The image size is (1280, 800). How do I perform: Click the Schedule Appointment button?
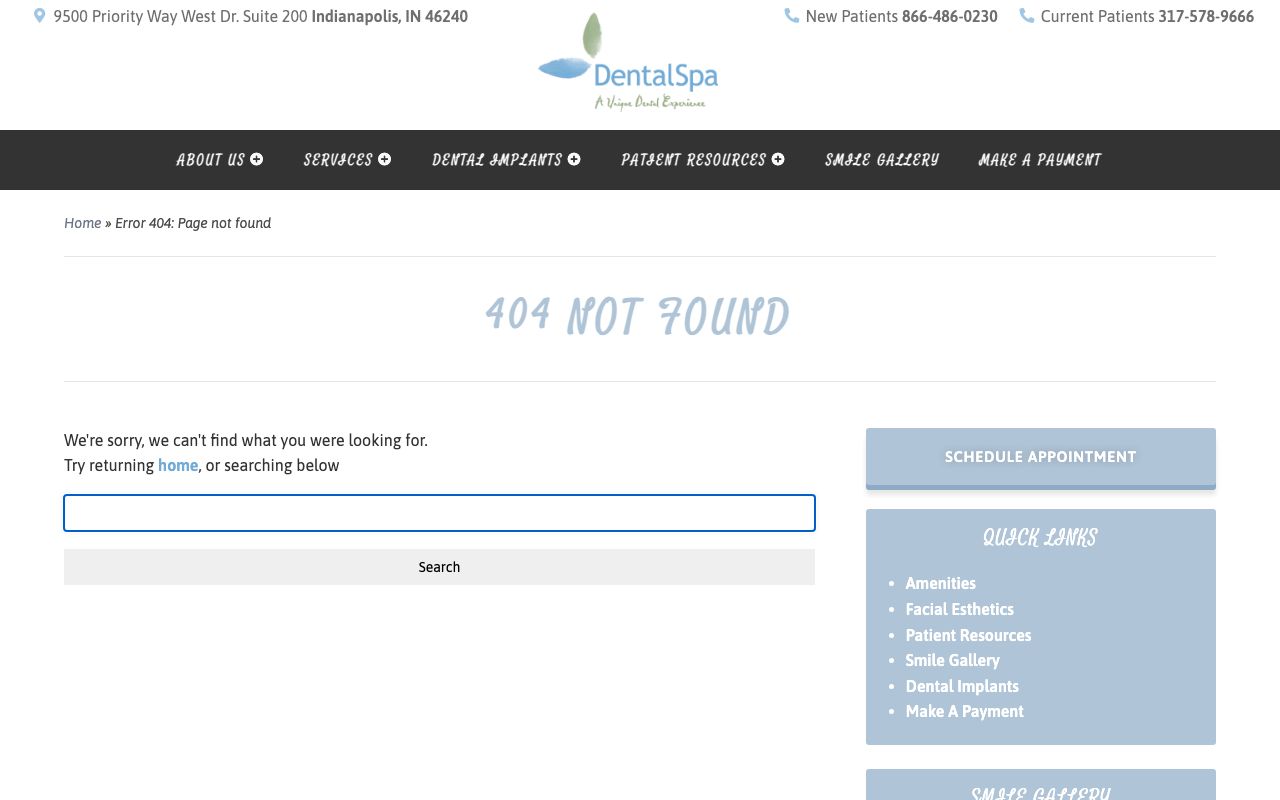[1040, 457]
